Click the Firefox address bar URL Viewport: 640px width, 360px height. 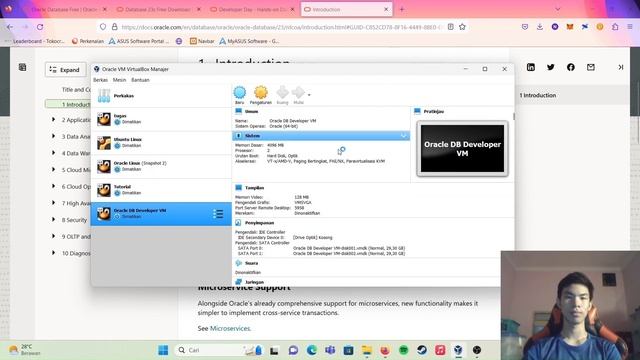tap(282, 27)
